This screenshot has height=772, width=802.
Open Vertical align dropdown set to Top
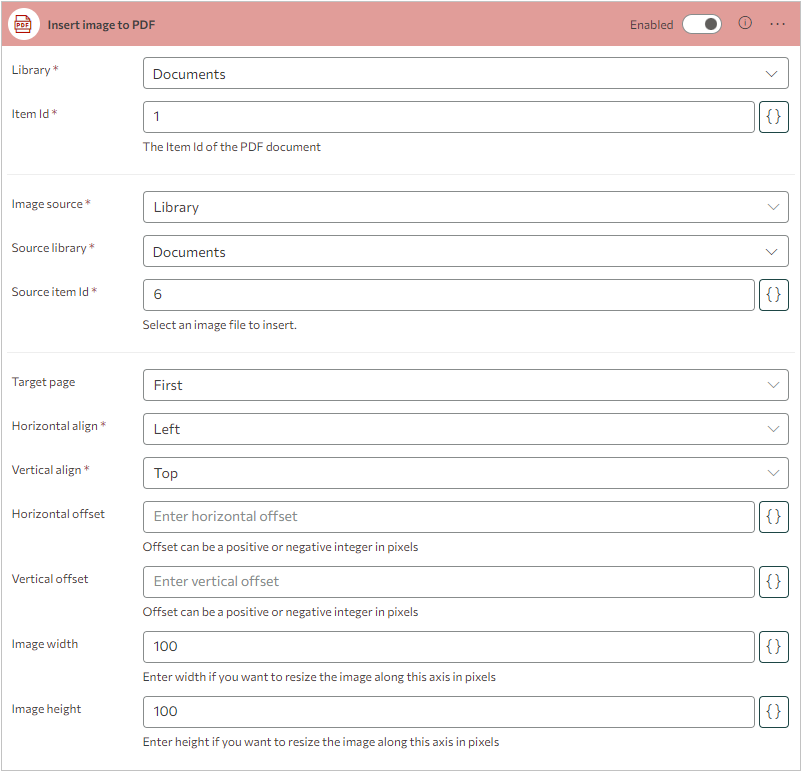pos(465,473)
